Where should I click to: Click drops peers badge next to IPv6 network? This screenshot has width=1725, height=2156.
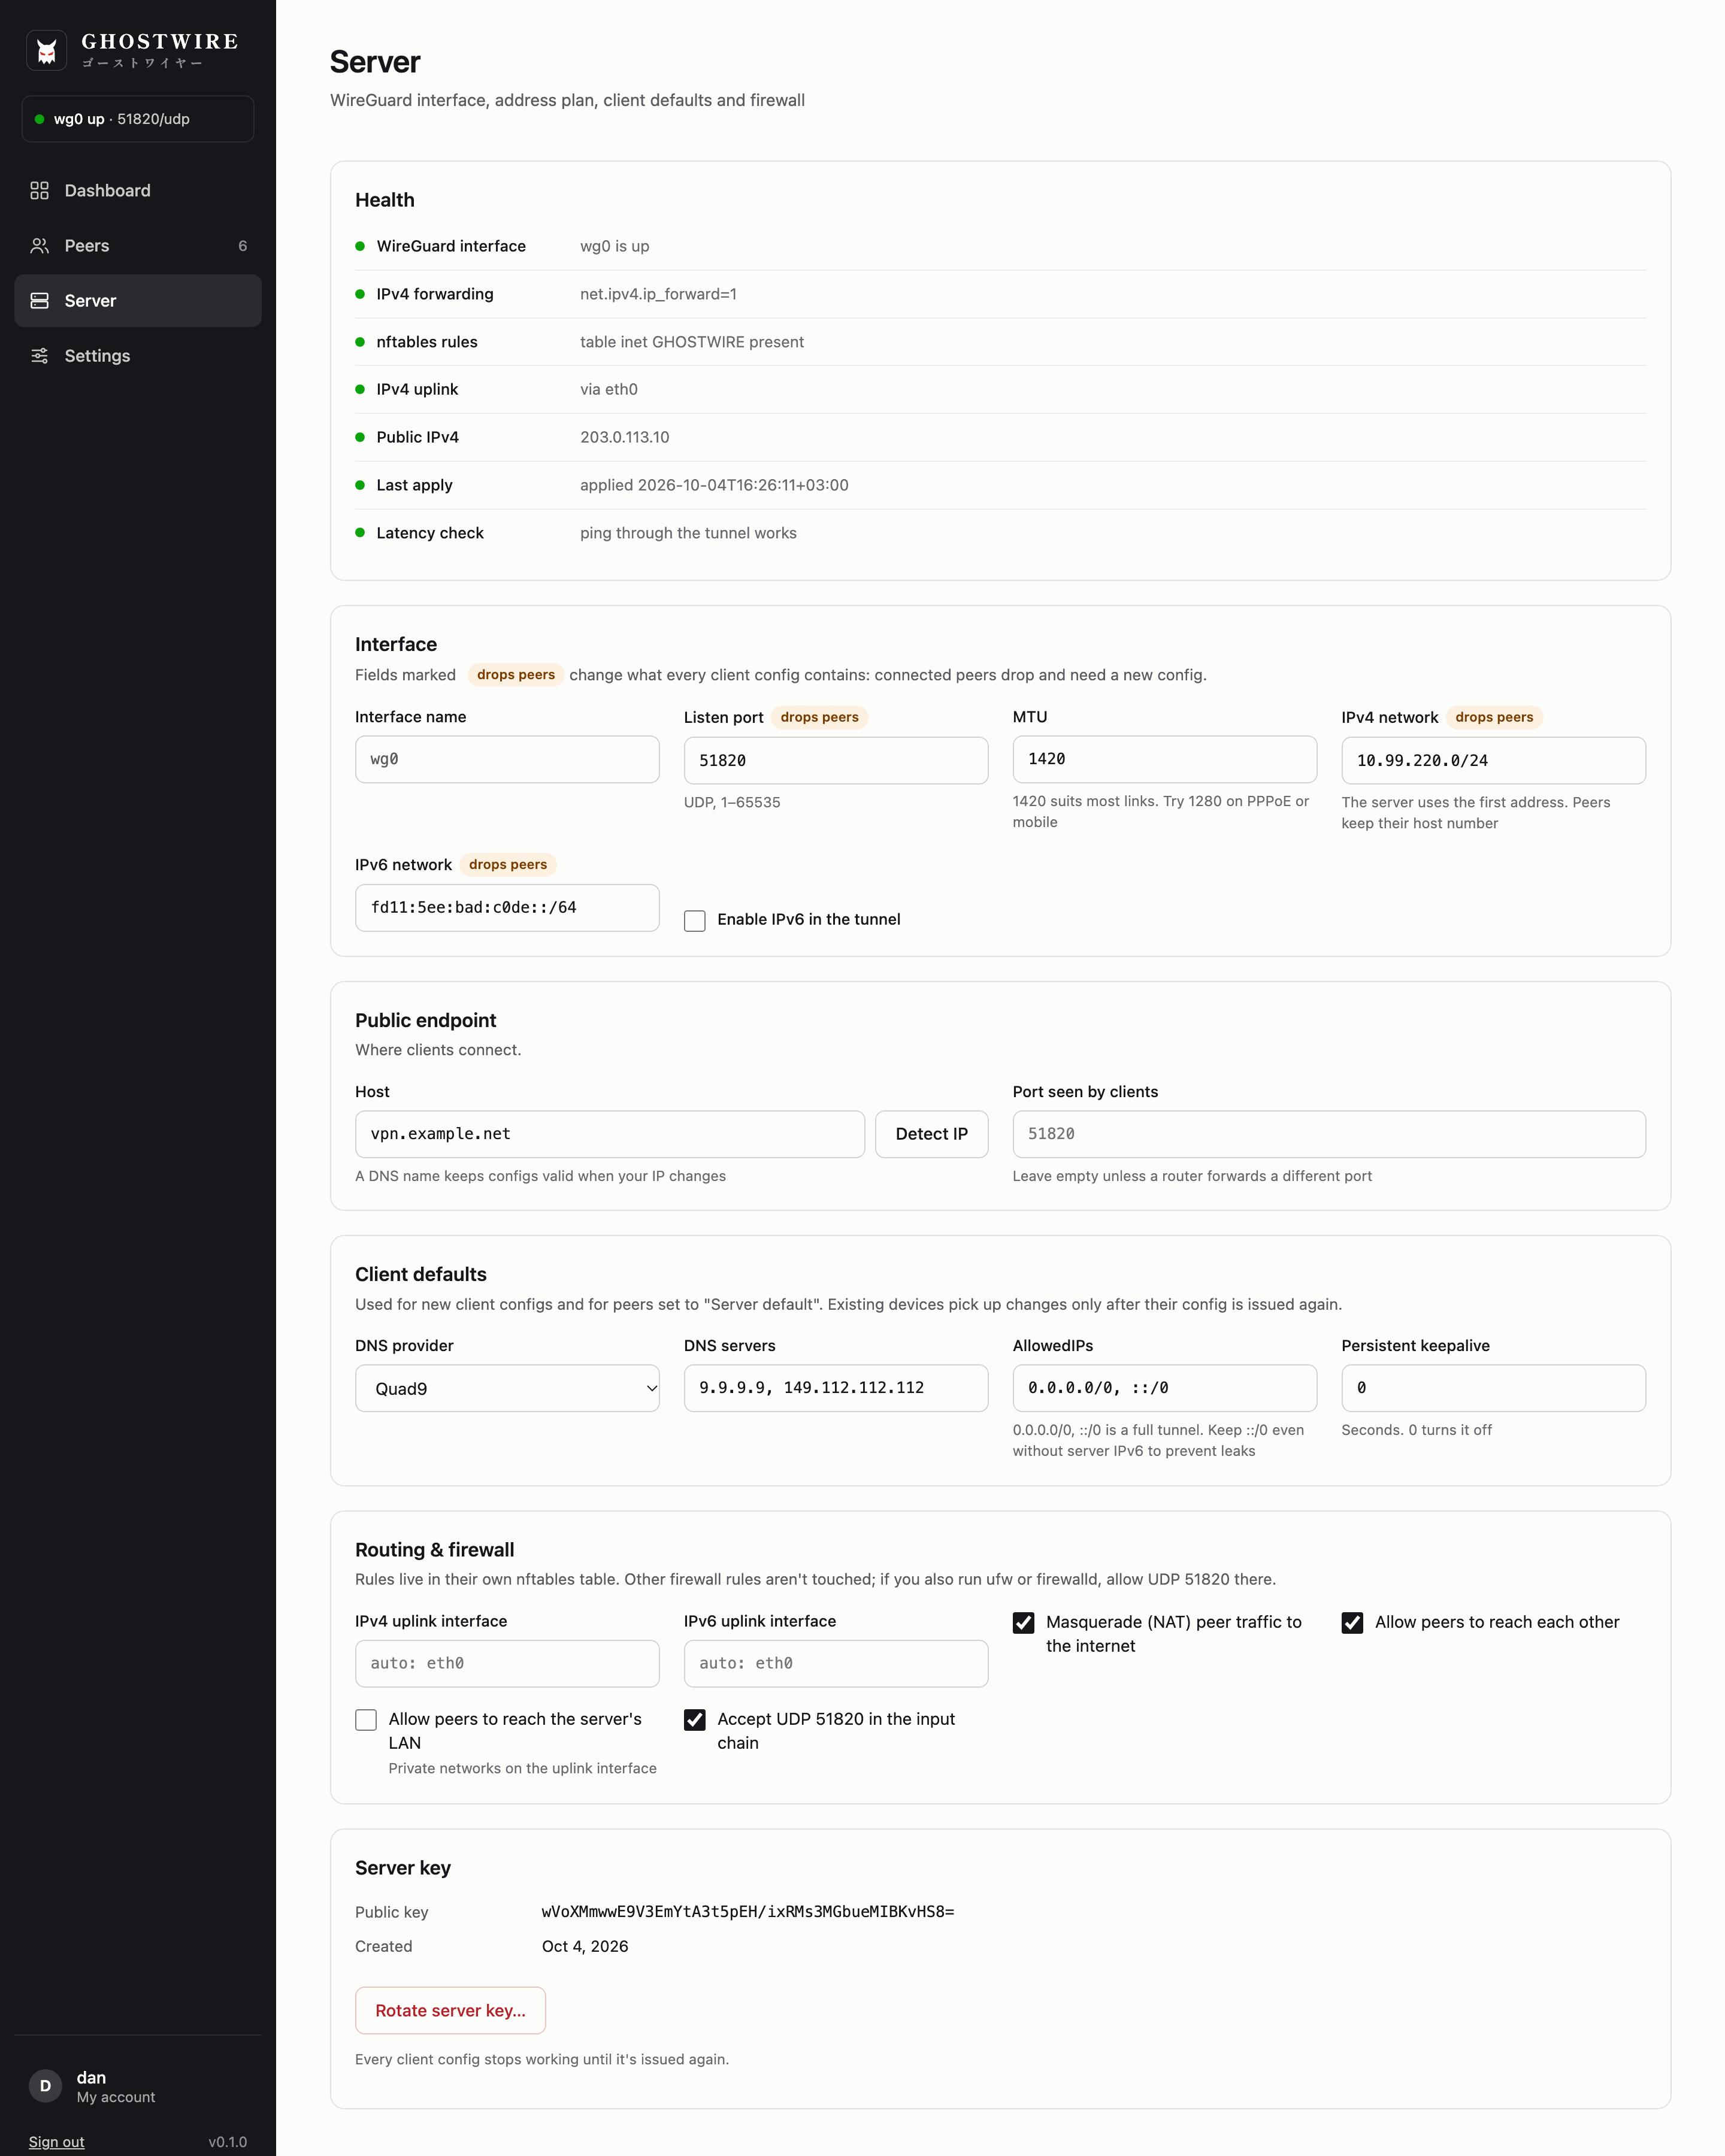[508, 865]
